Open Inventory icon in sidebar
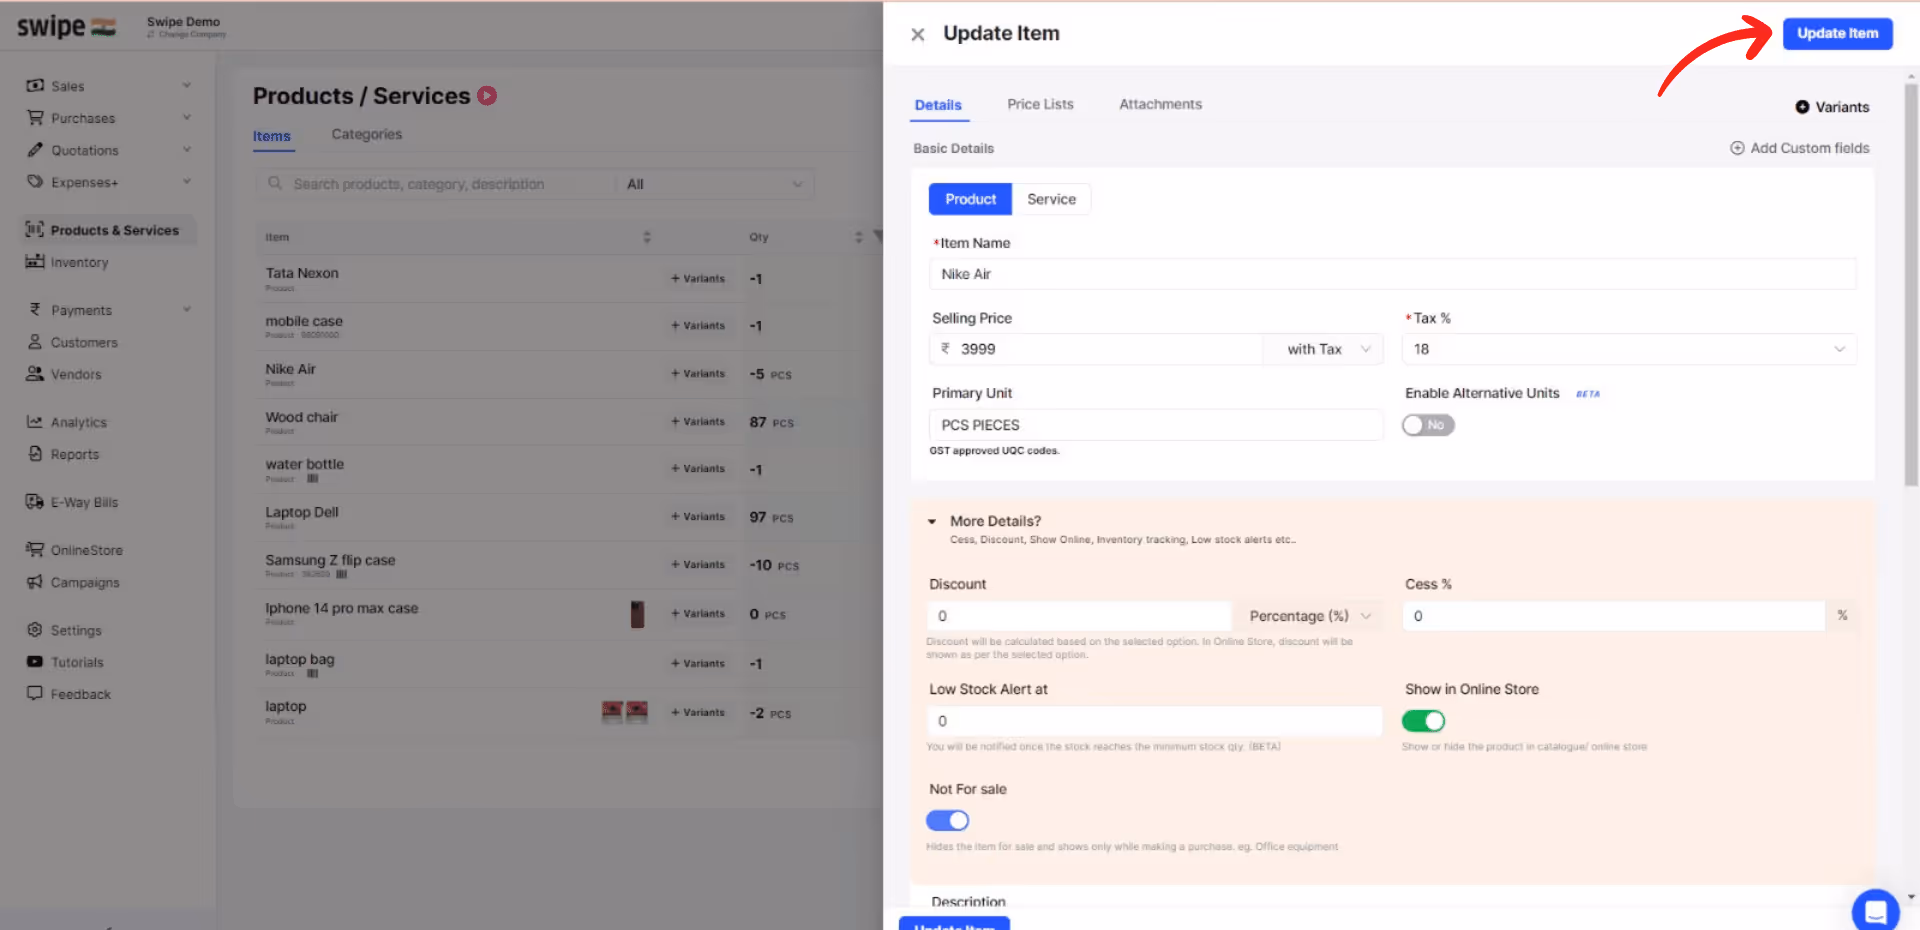Screen dimensions: 1920x930 tap(35, 262)
